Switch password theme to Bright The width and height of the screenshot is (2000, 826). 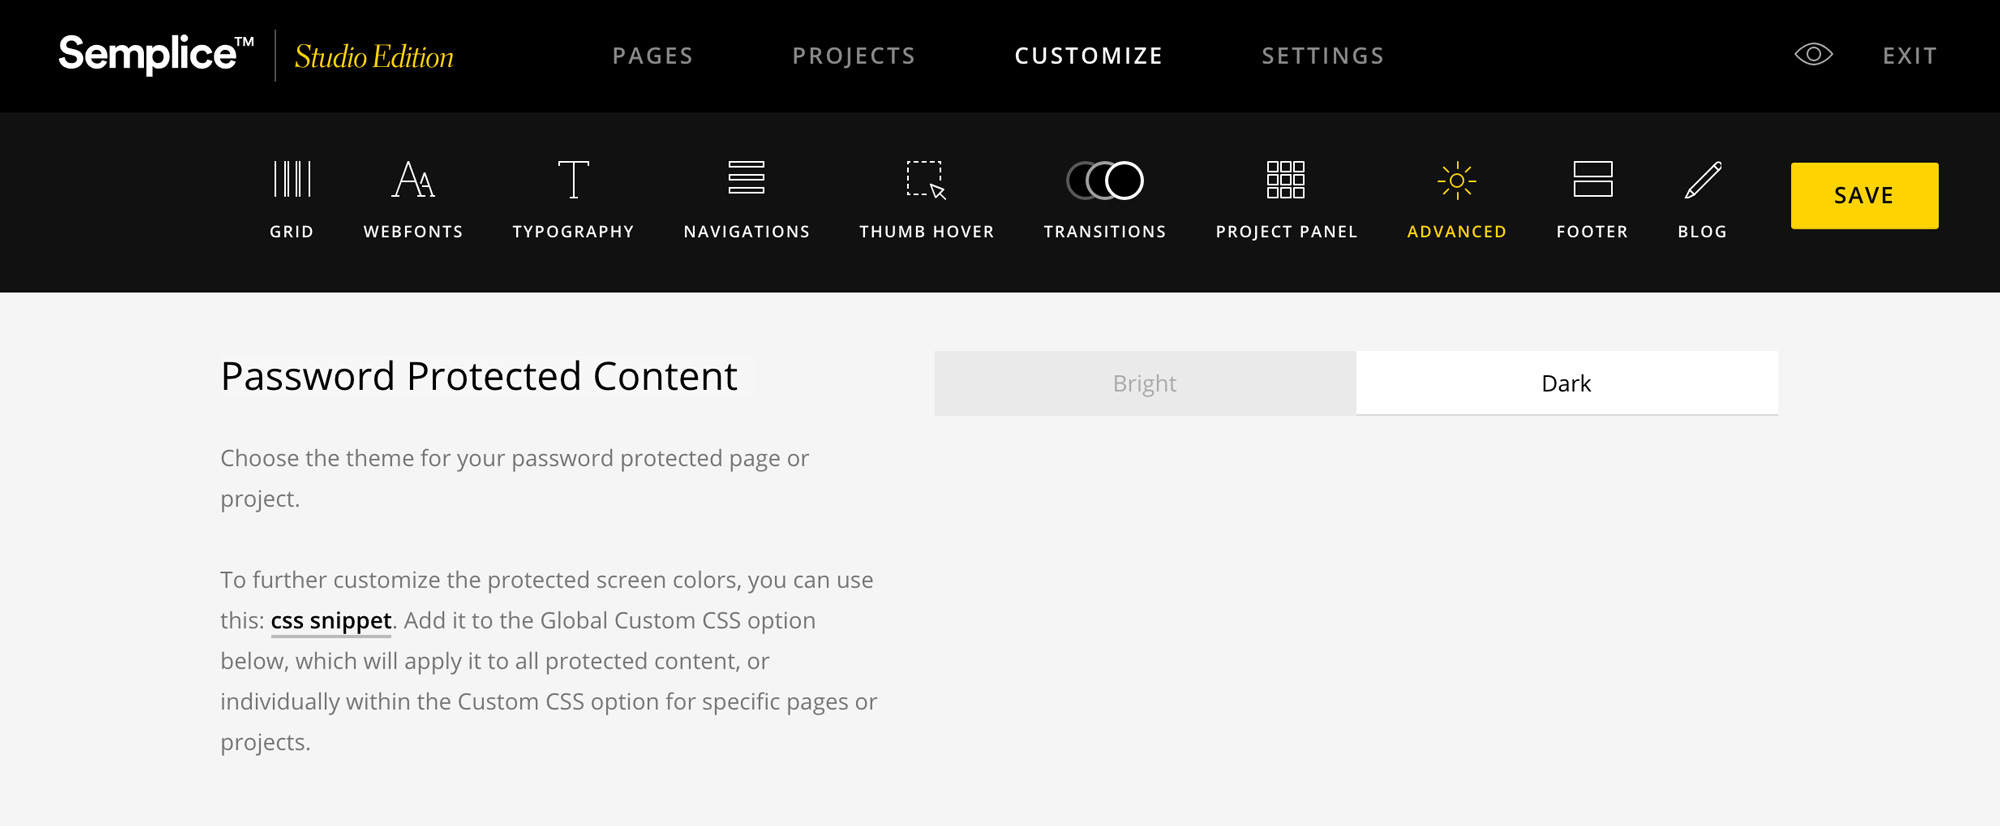[x=1145, y=383]
